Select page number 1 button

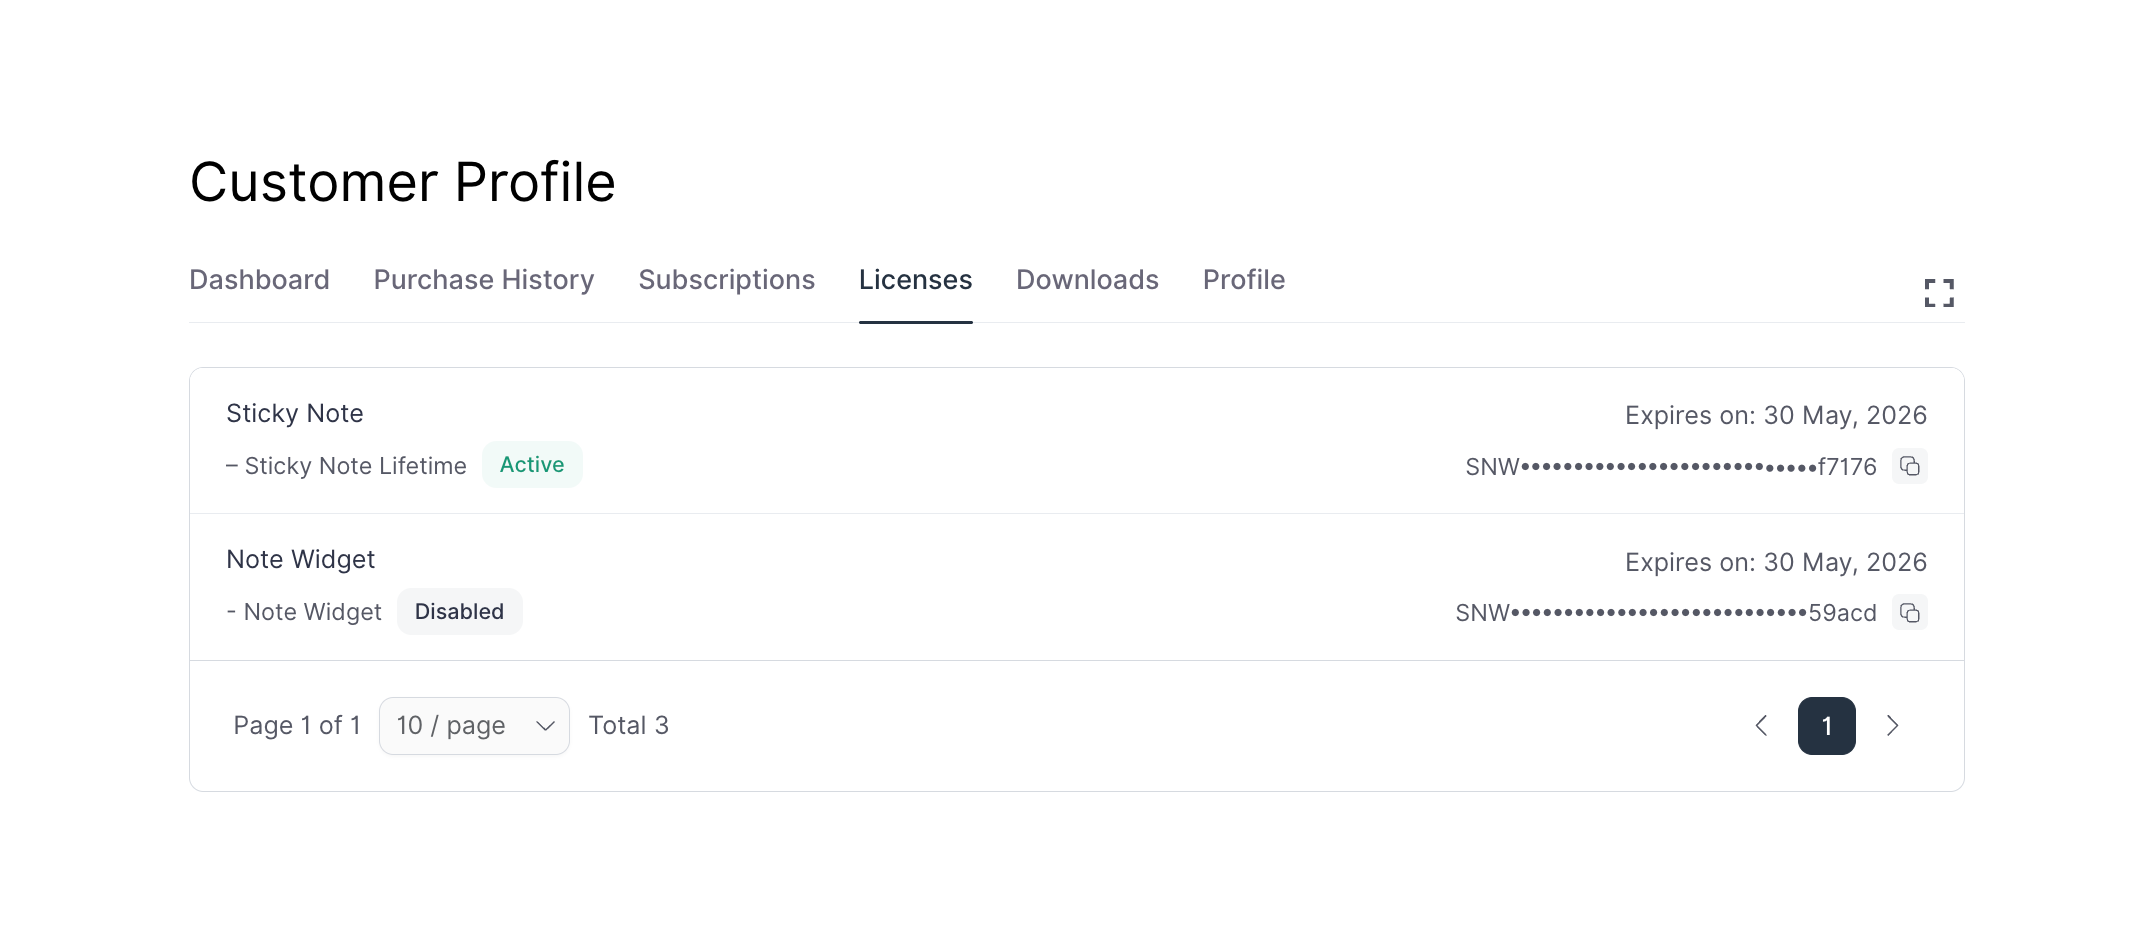1826,726
